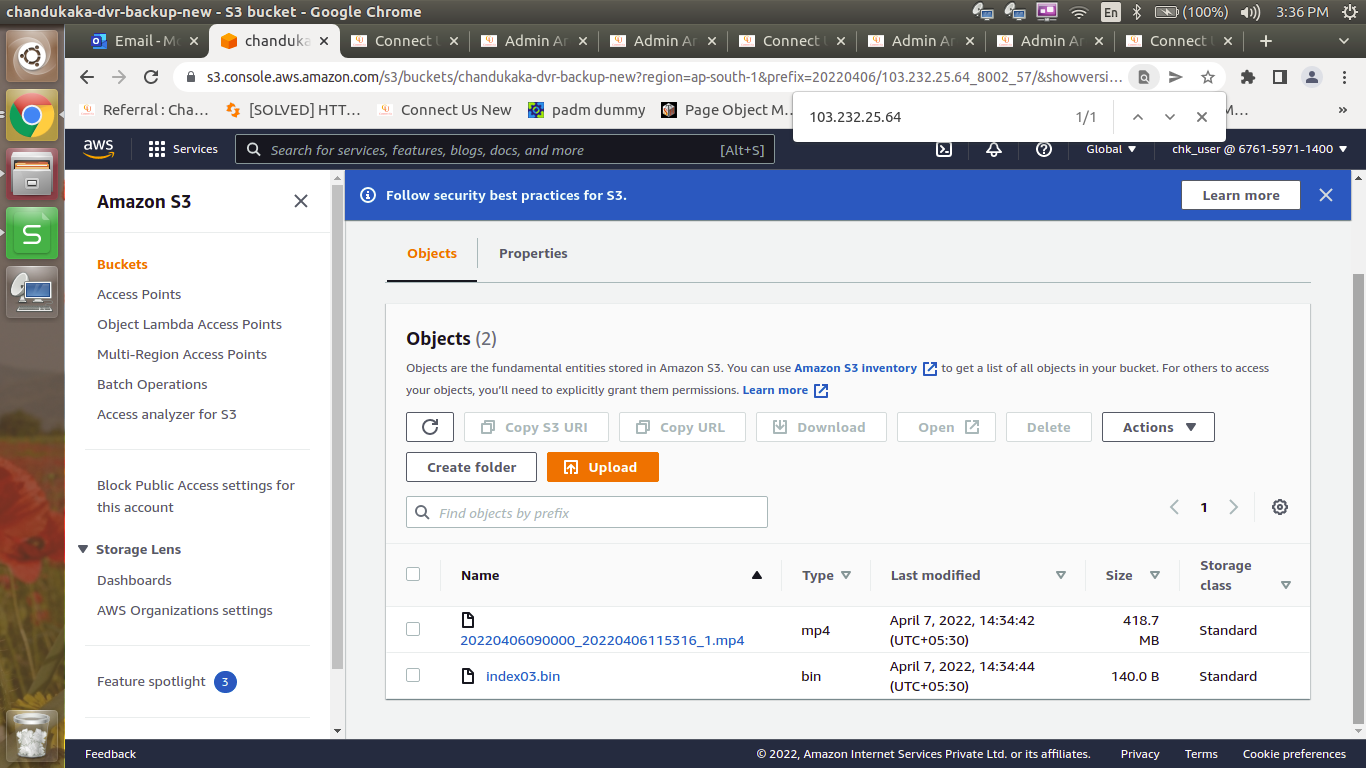This screenshot has height=768, width=1366.
Task: Open the Global region dropdown
Action: coord(1111,149)
